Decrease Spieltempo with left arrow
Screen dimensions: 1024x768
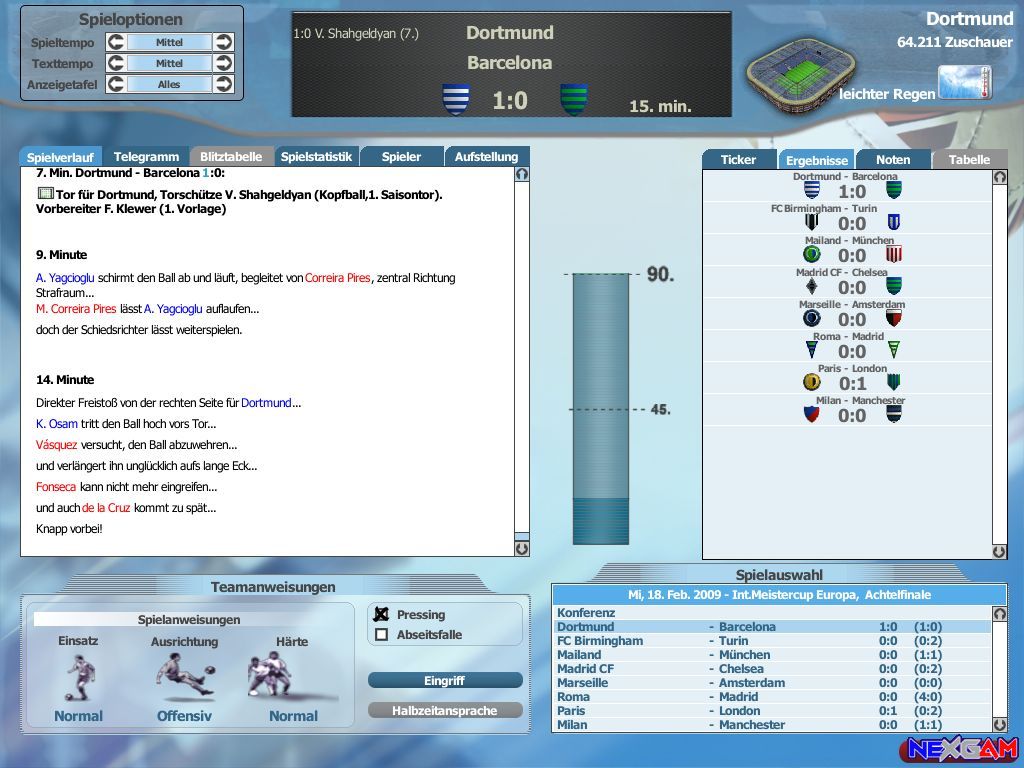pos(116,42)
